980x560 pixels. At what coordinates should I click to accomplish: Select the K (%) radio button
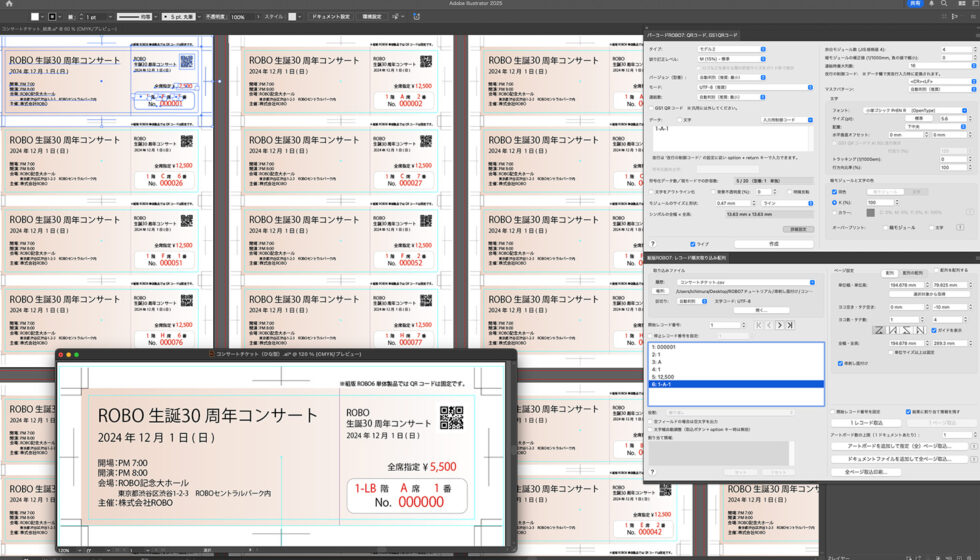(834, 202)
